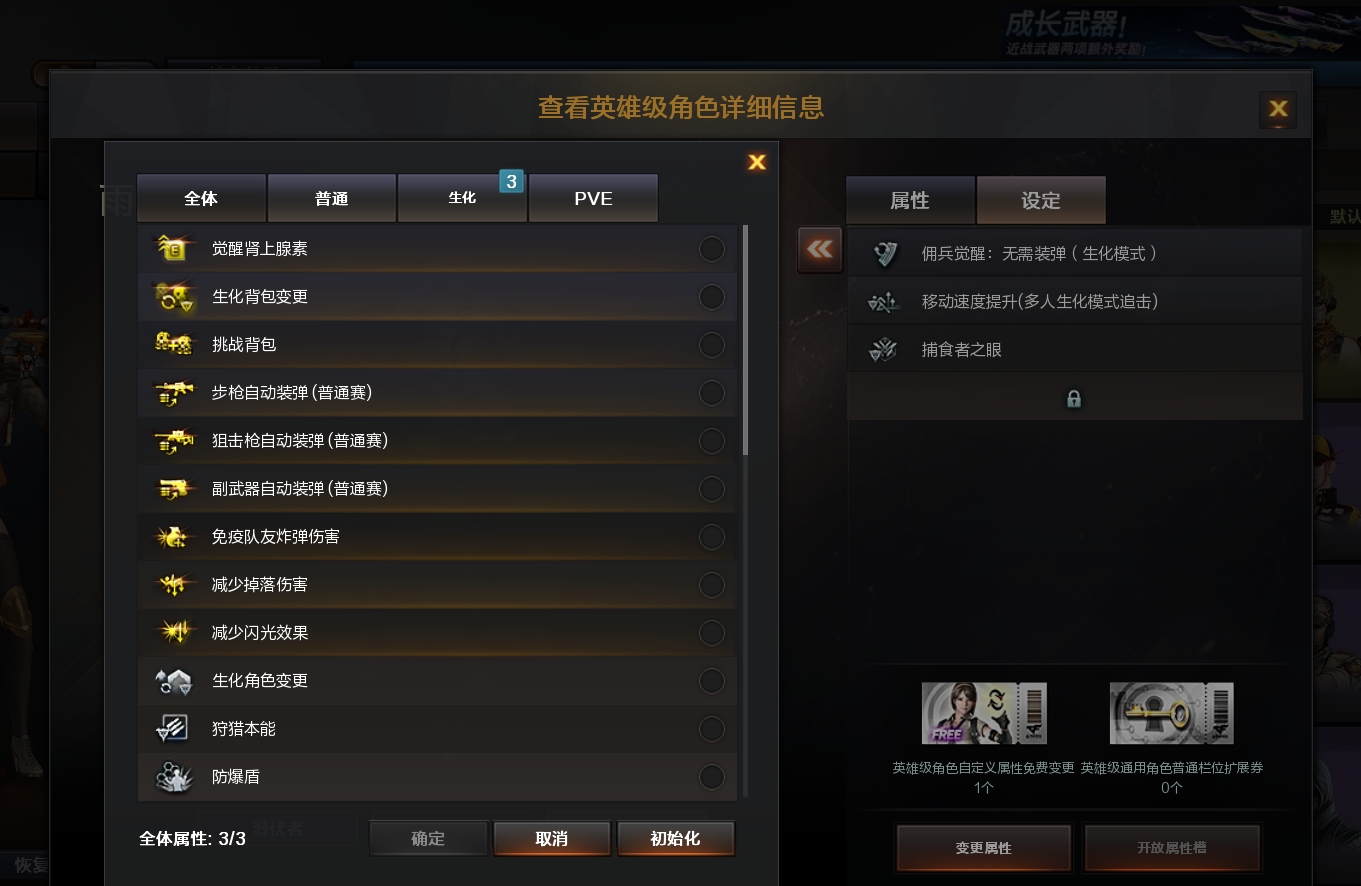Click the 步枪自动装弹 golden rifle icon
The image size is (1361, 886).
[173, 392]
